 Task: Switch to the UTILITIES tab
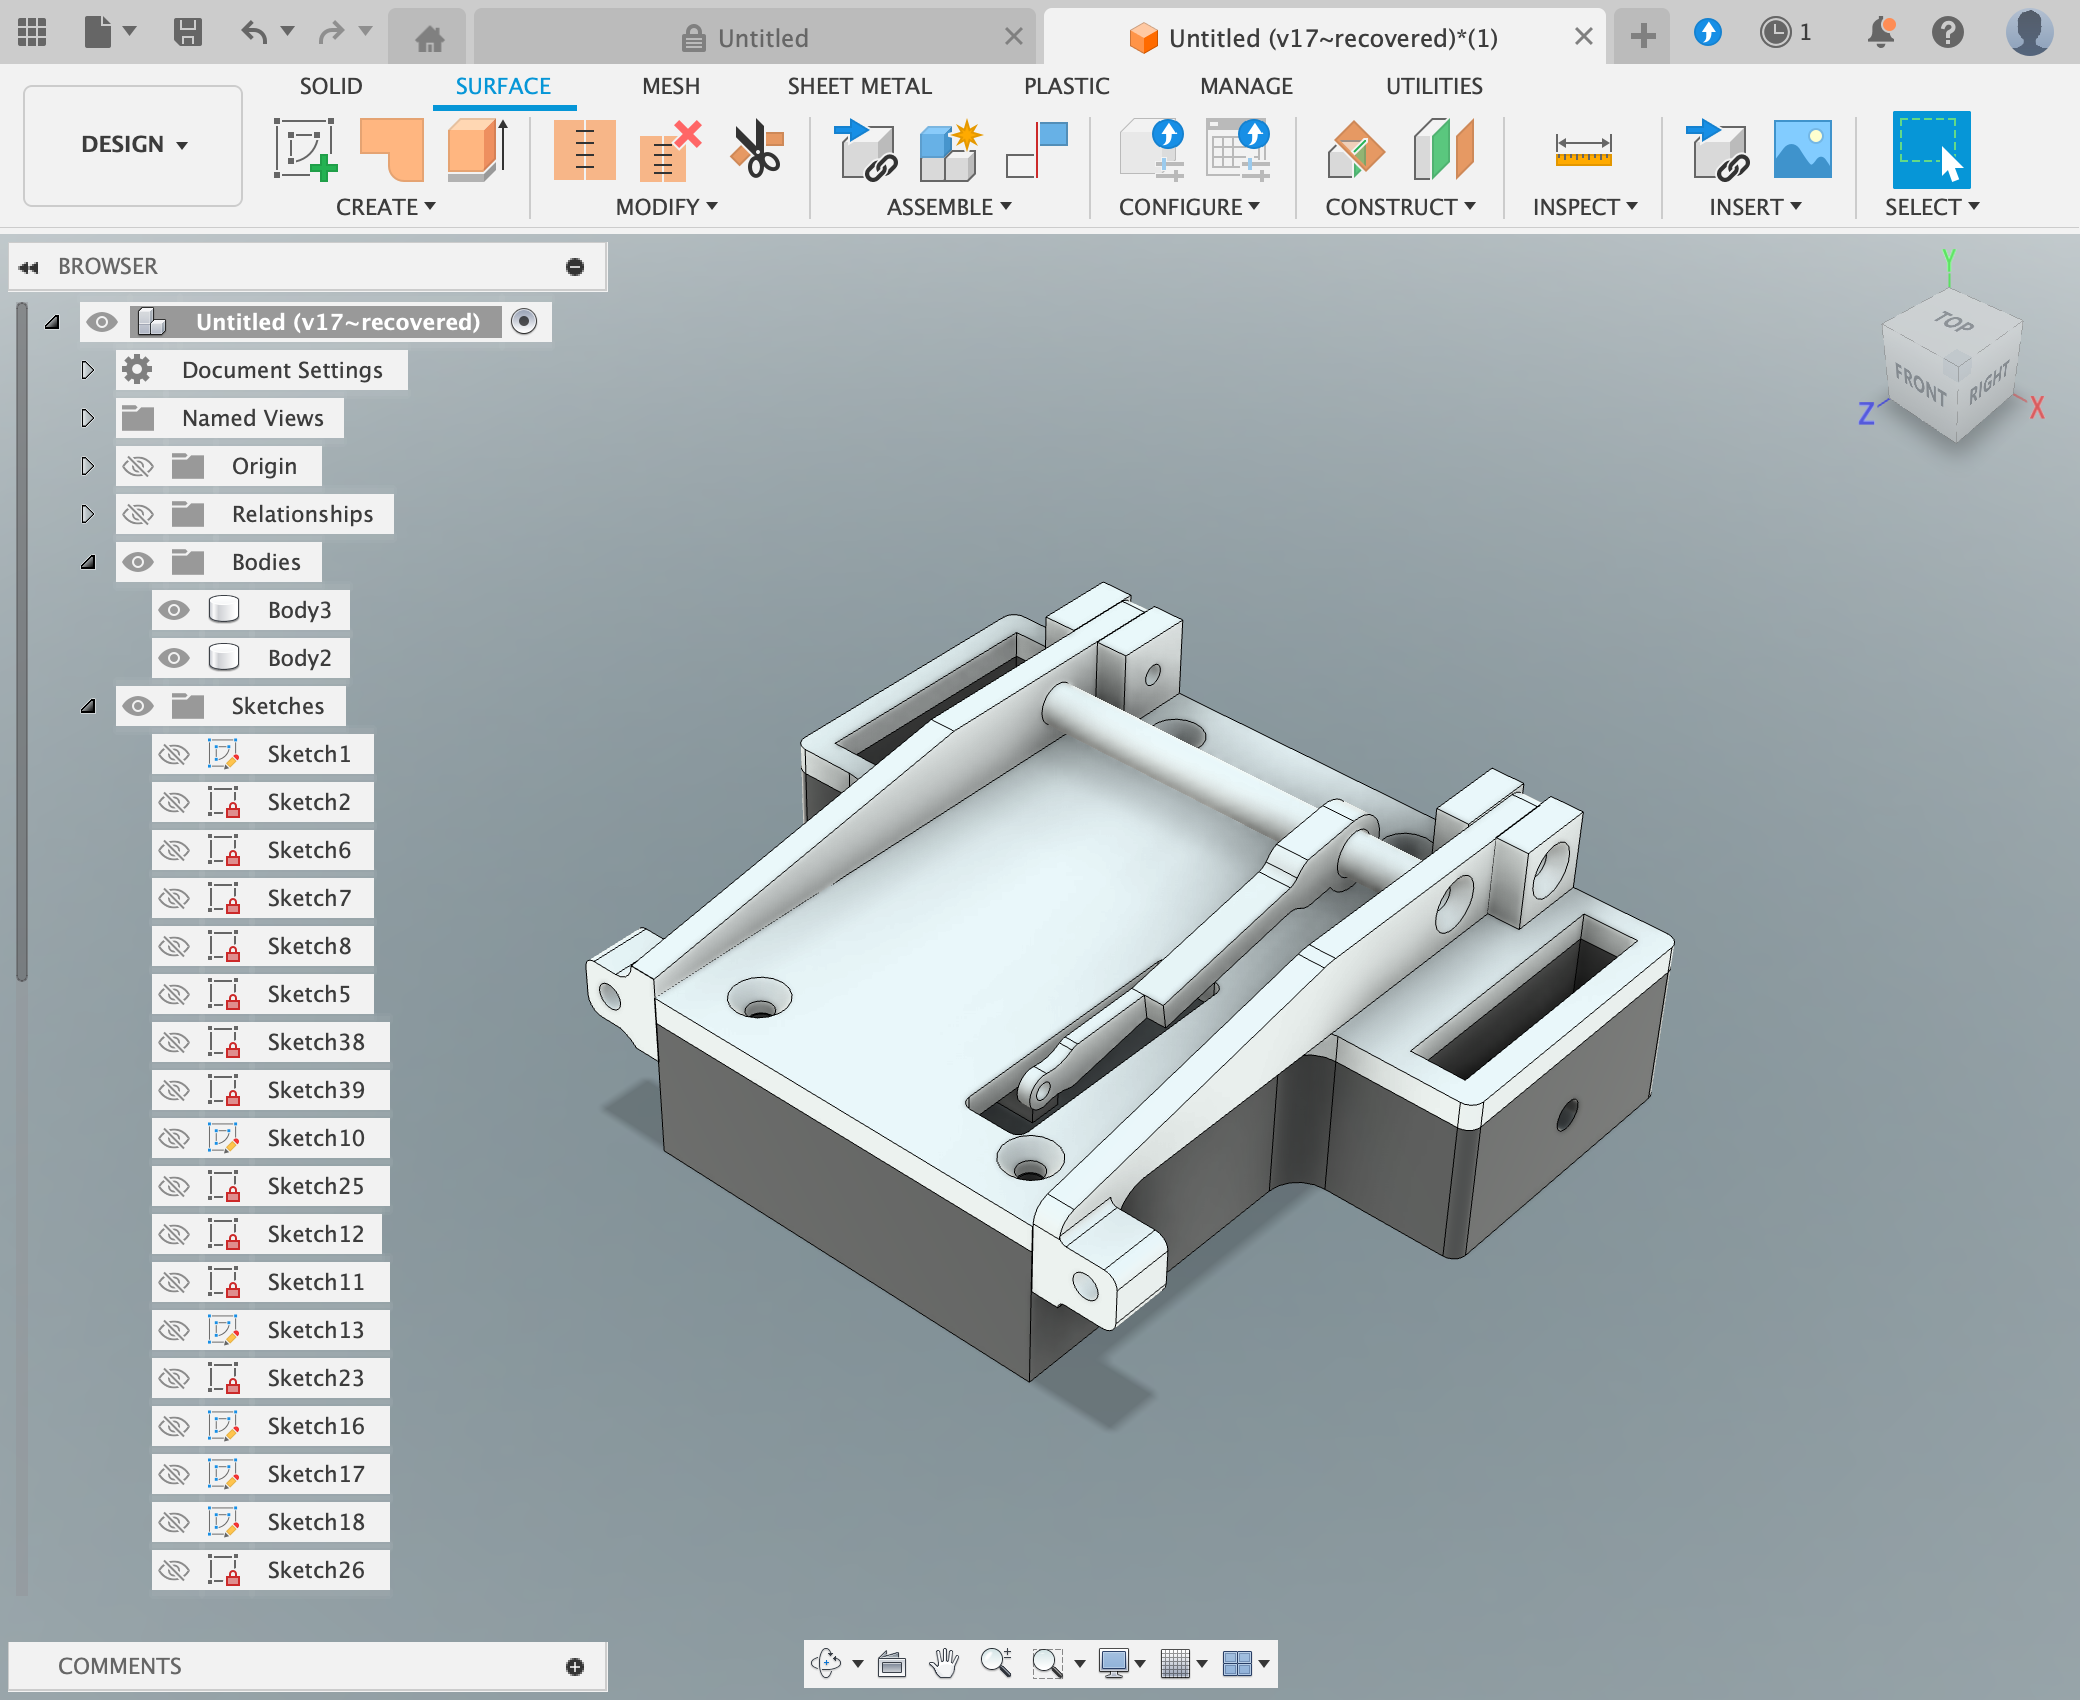(1434, 86)
